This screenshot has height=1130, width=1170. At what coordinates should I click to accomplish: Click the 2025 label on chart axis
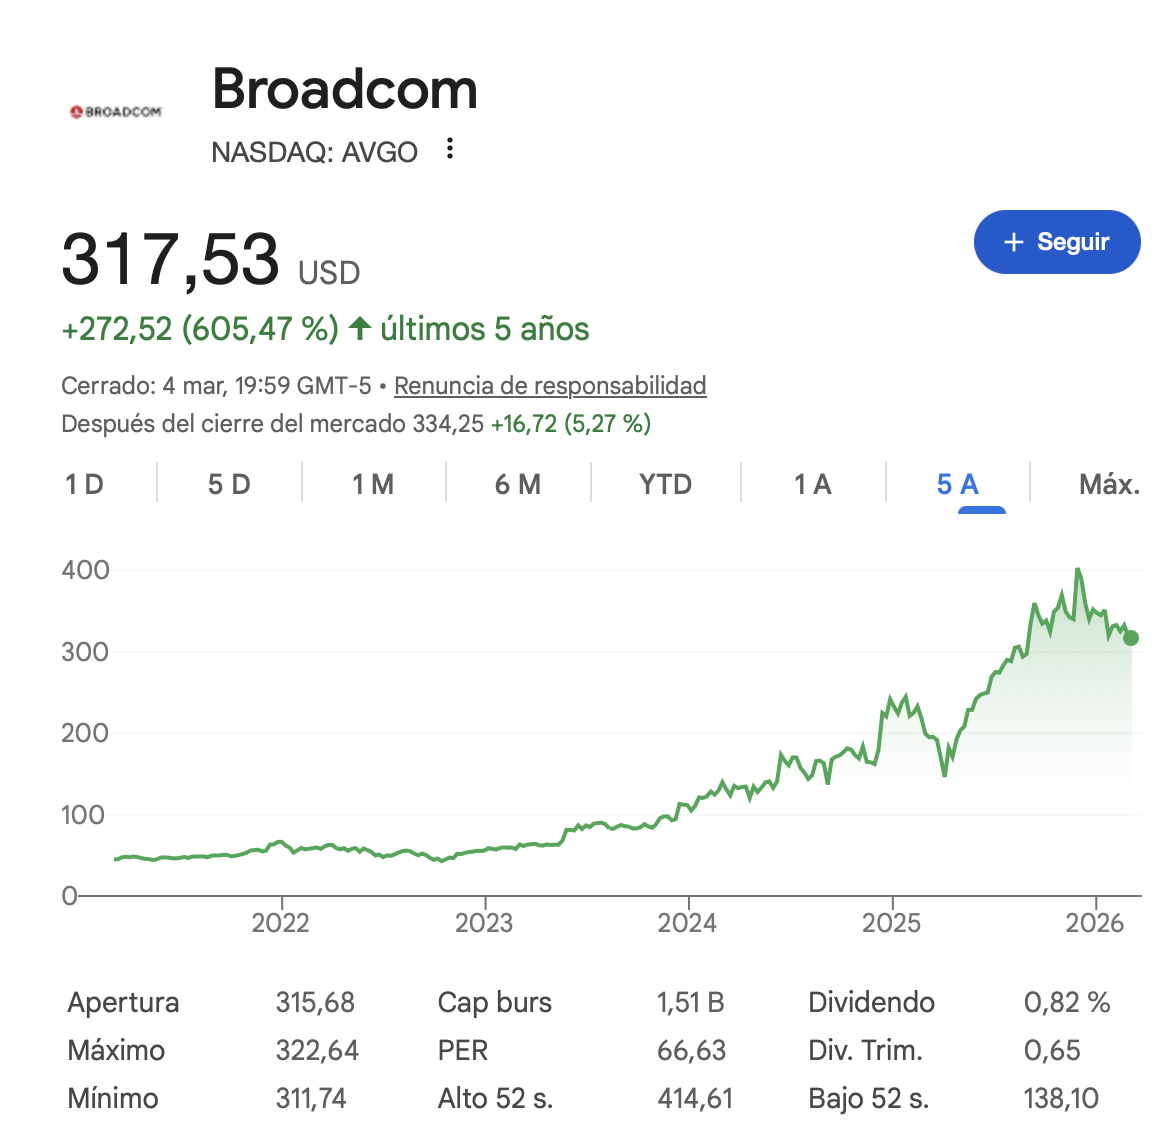coord(892,922)
